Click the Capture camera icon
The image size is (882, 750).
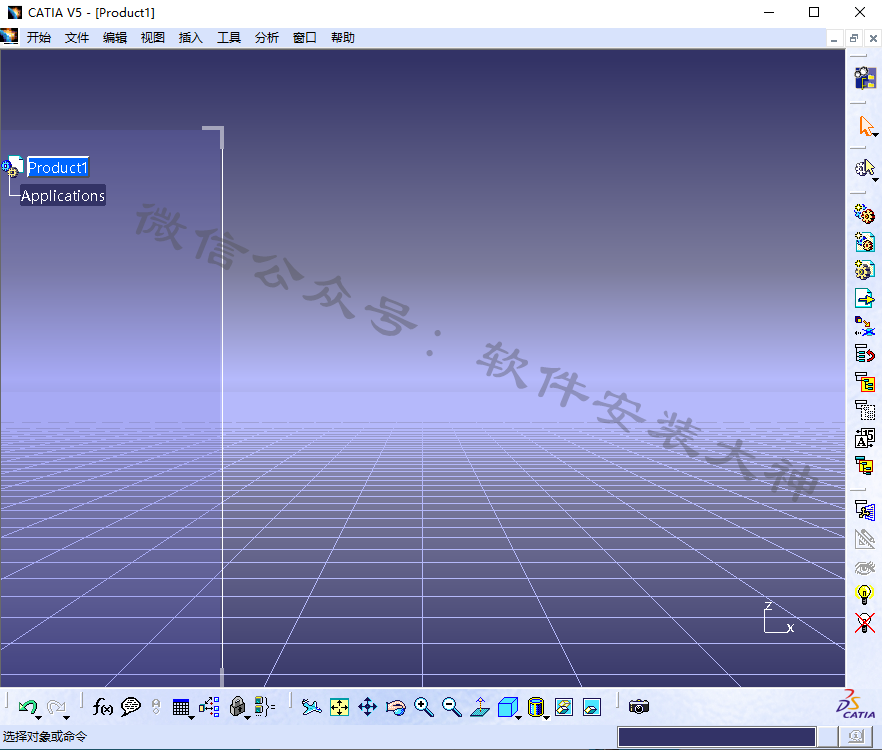coord(639,707)
